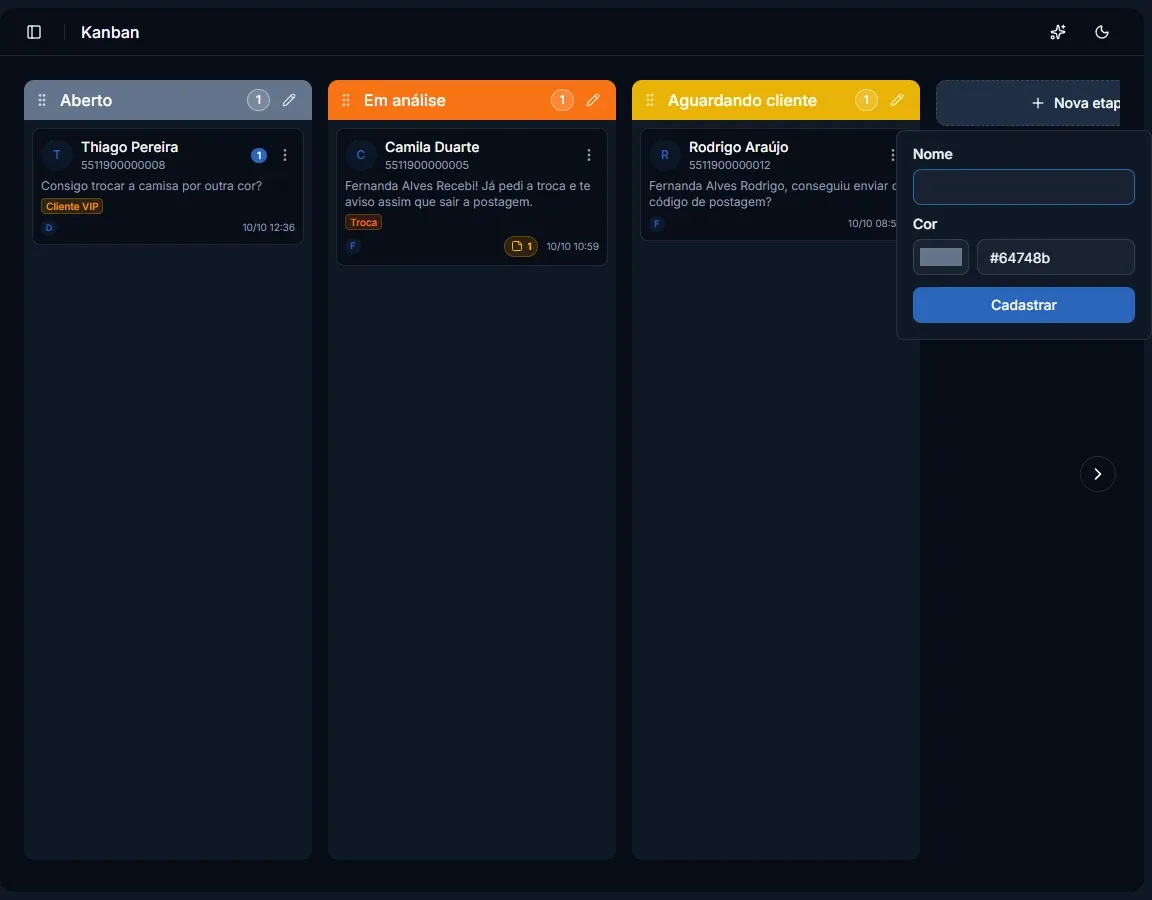Click assignee F avatar on Camila card
This screenshot has width=1152, height=900.
point(353,246)
